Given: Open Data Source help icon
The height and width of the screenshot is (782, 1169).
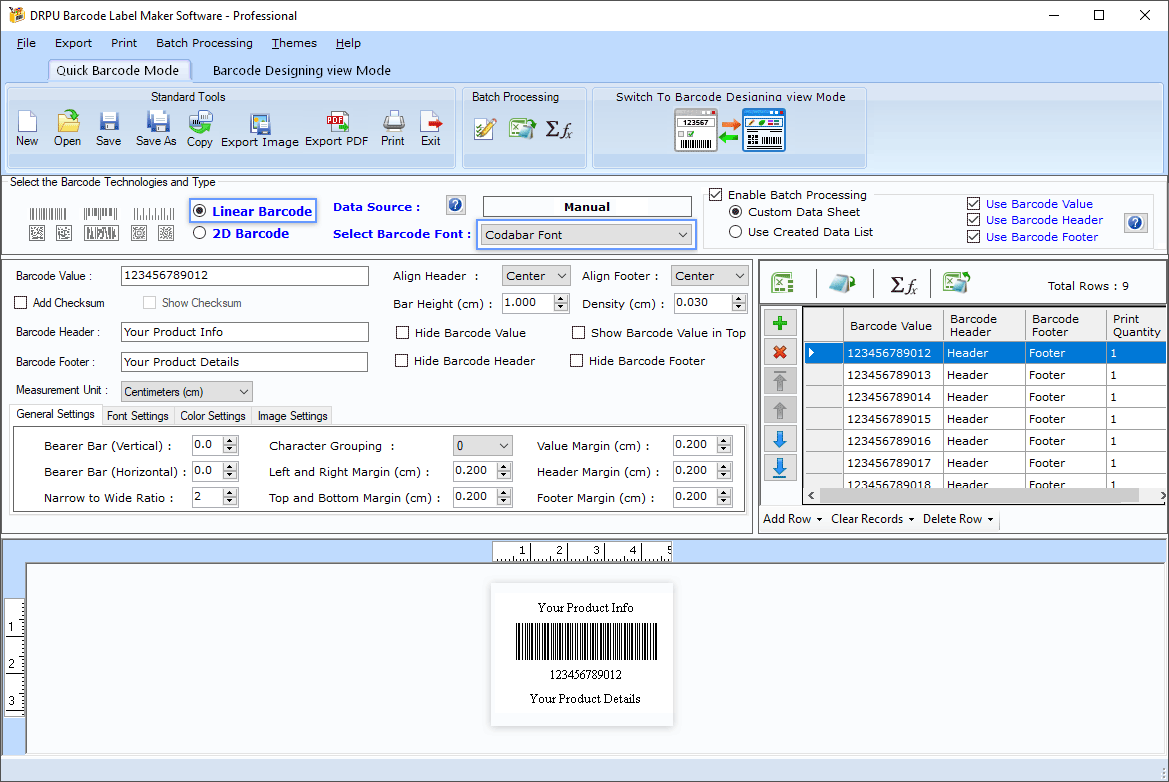Looking at the screenshot, I should [x=456, y=205].
